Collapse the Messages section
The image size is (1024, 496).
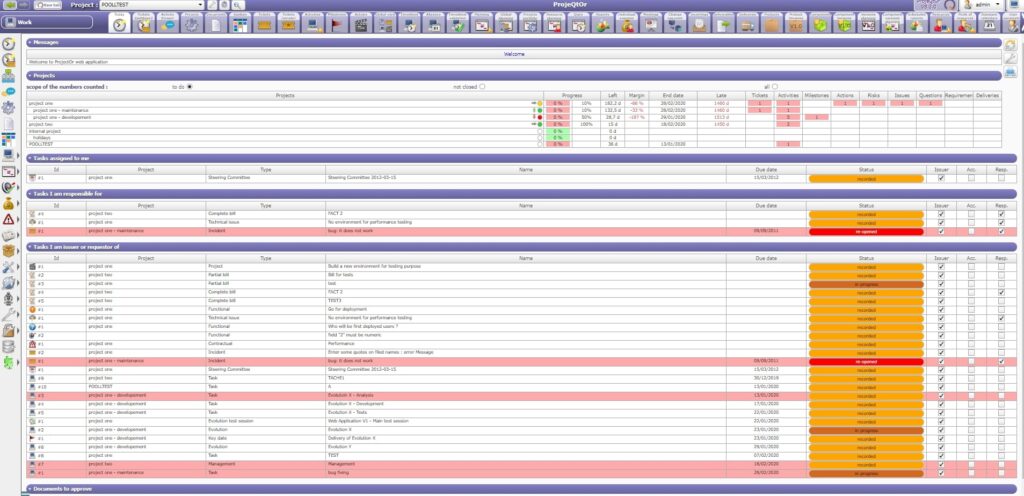coord(30,42)
